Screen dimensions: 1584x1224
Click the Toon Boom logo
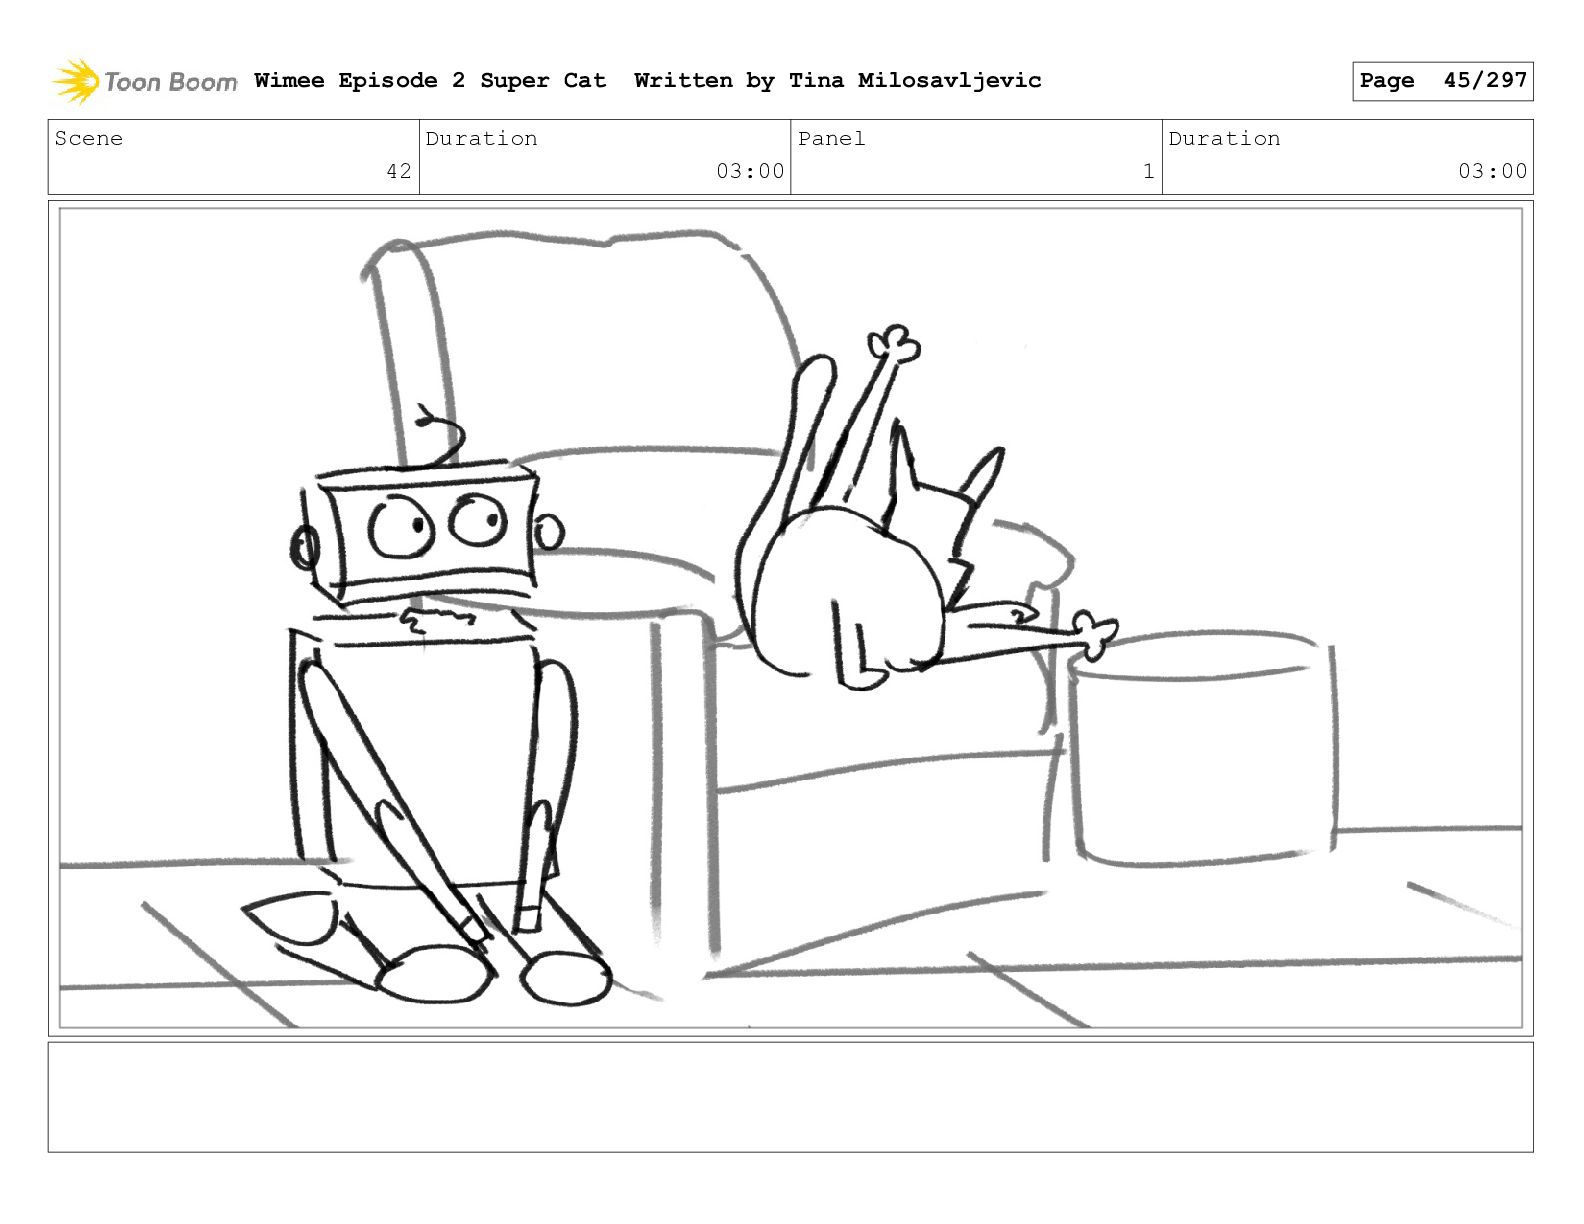point(145,81)
